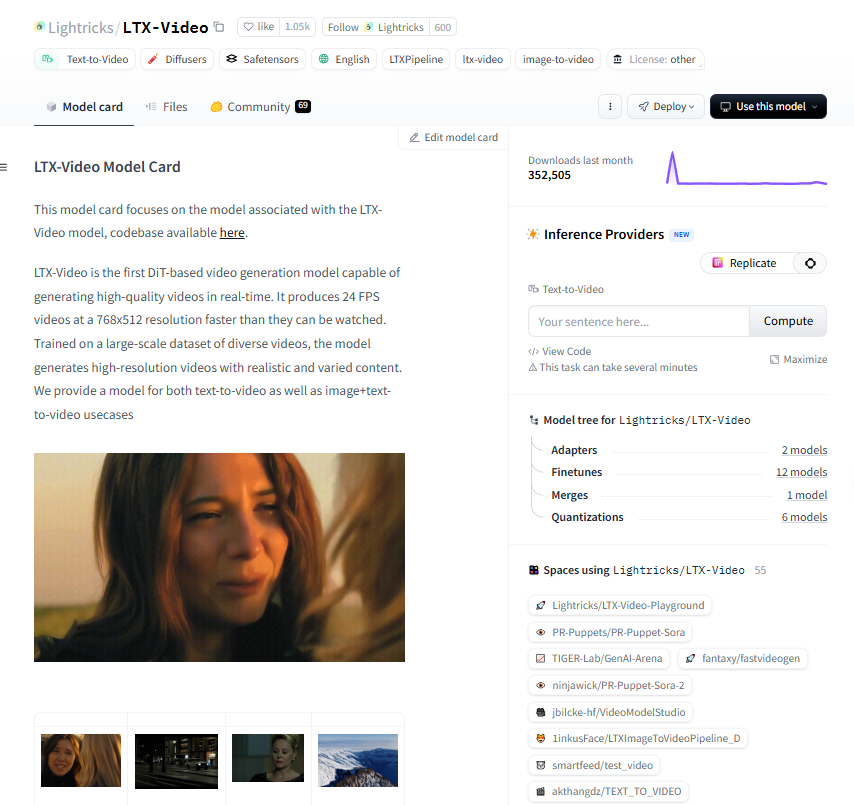
Task: Click the Inference Providers spark icon
Action: point(533,234)
